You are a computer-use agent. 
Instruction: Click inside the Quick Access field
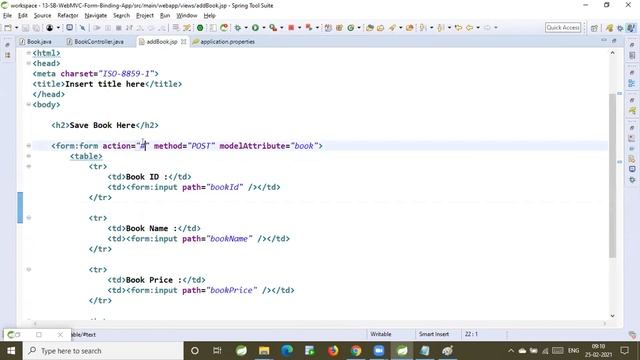click(563, 27)
